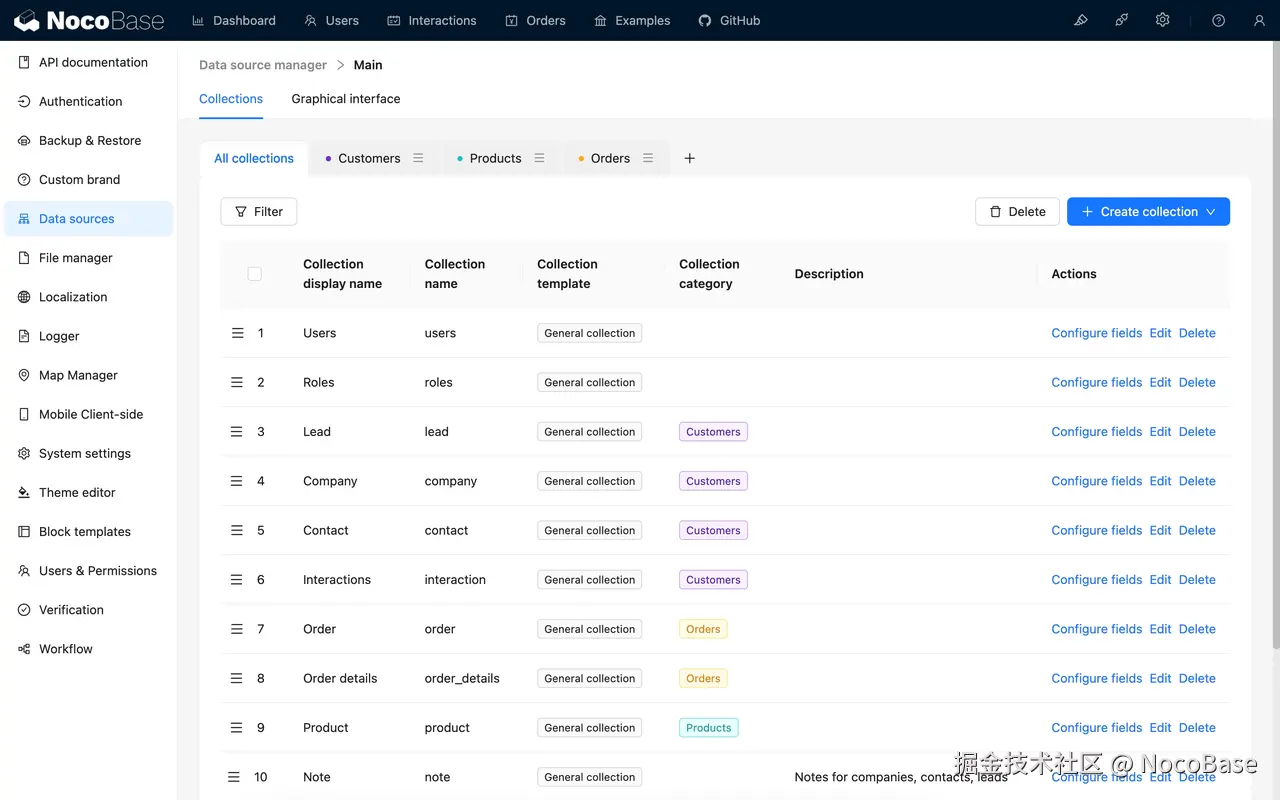Screen dimensions: 1280x800
Task: Click the purple Customers category tag
Action: click(x=712, y=431)
